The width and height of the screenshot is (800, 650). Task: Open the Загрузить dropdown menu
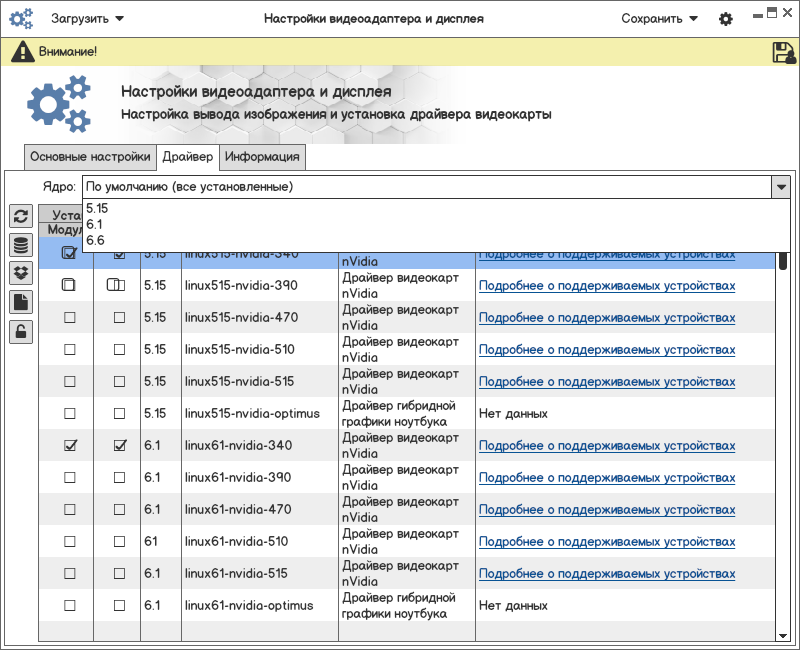point(87,19)
